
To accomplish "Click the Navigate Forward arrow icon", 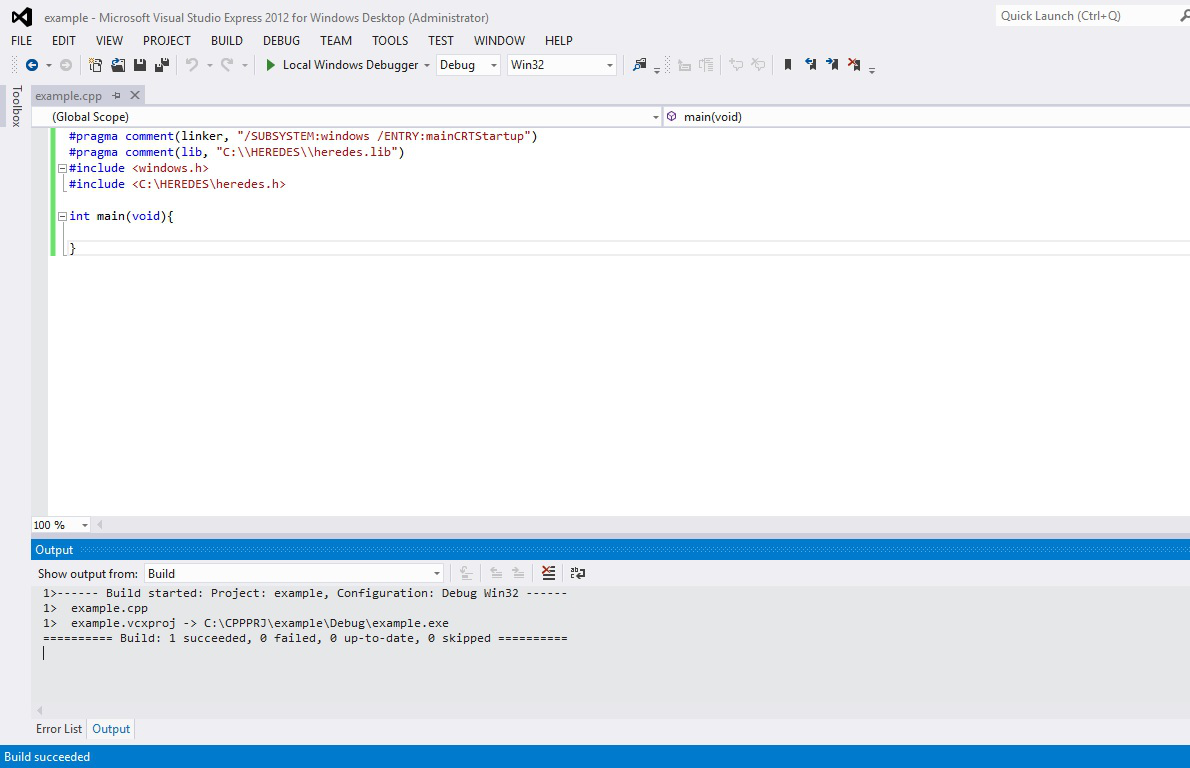I will pyautogui.click(x=66, y=65).
